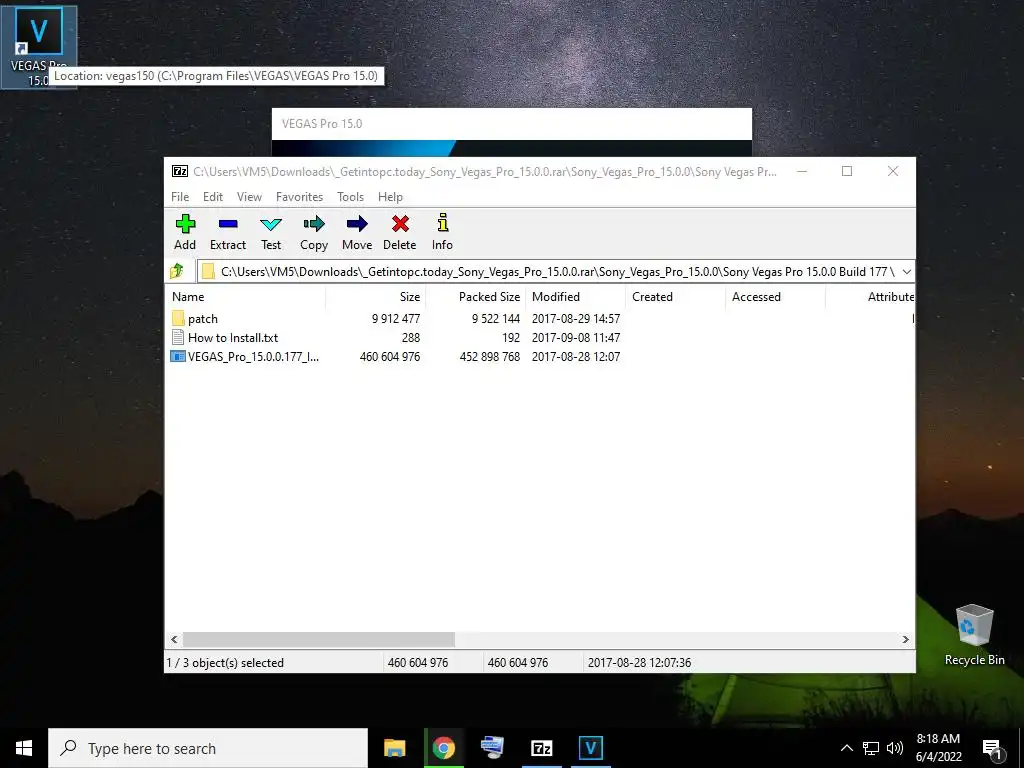Open network status in system tray
1024x768 pixels.
(x=871, y=748)
